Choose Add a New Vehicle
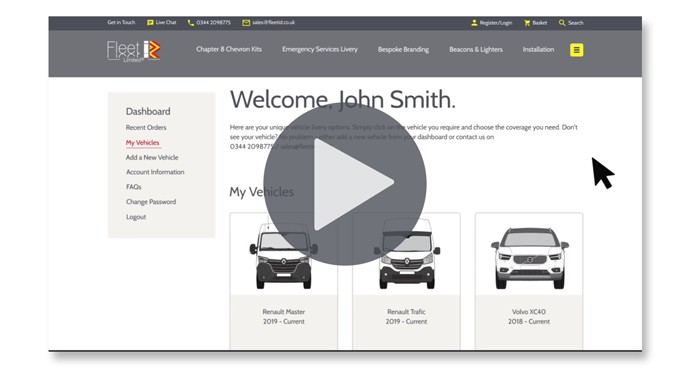Viewport: 690px width, 368px height. coord(152,157)
